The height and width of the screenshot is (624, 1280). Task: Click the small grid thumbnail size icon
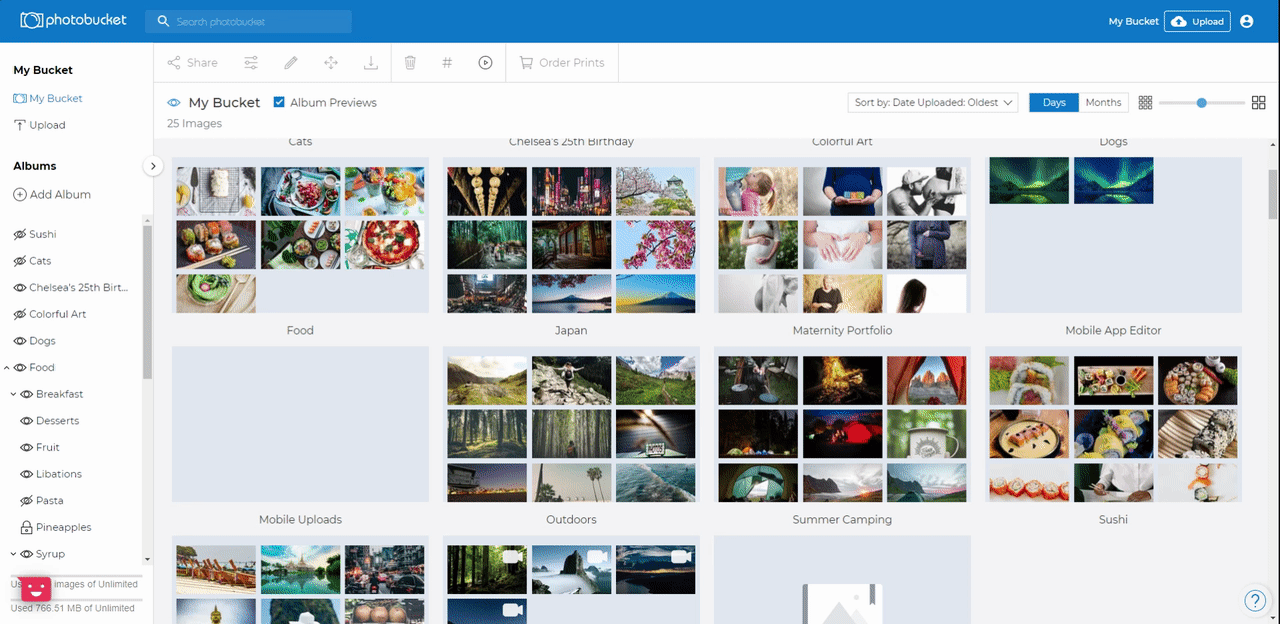pos(1146,102)
